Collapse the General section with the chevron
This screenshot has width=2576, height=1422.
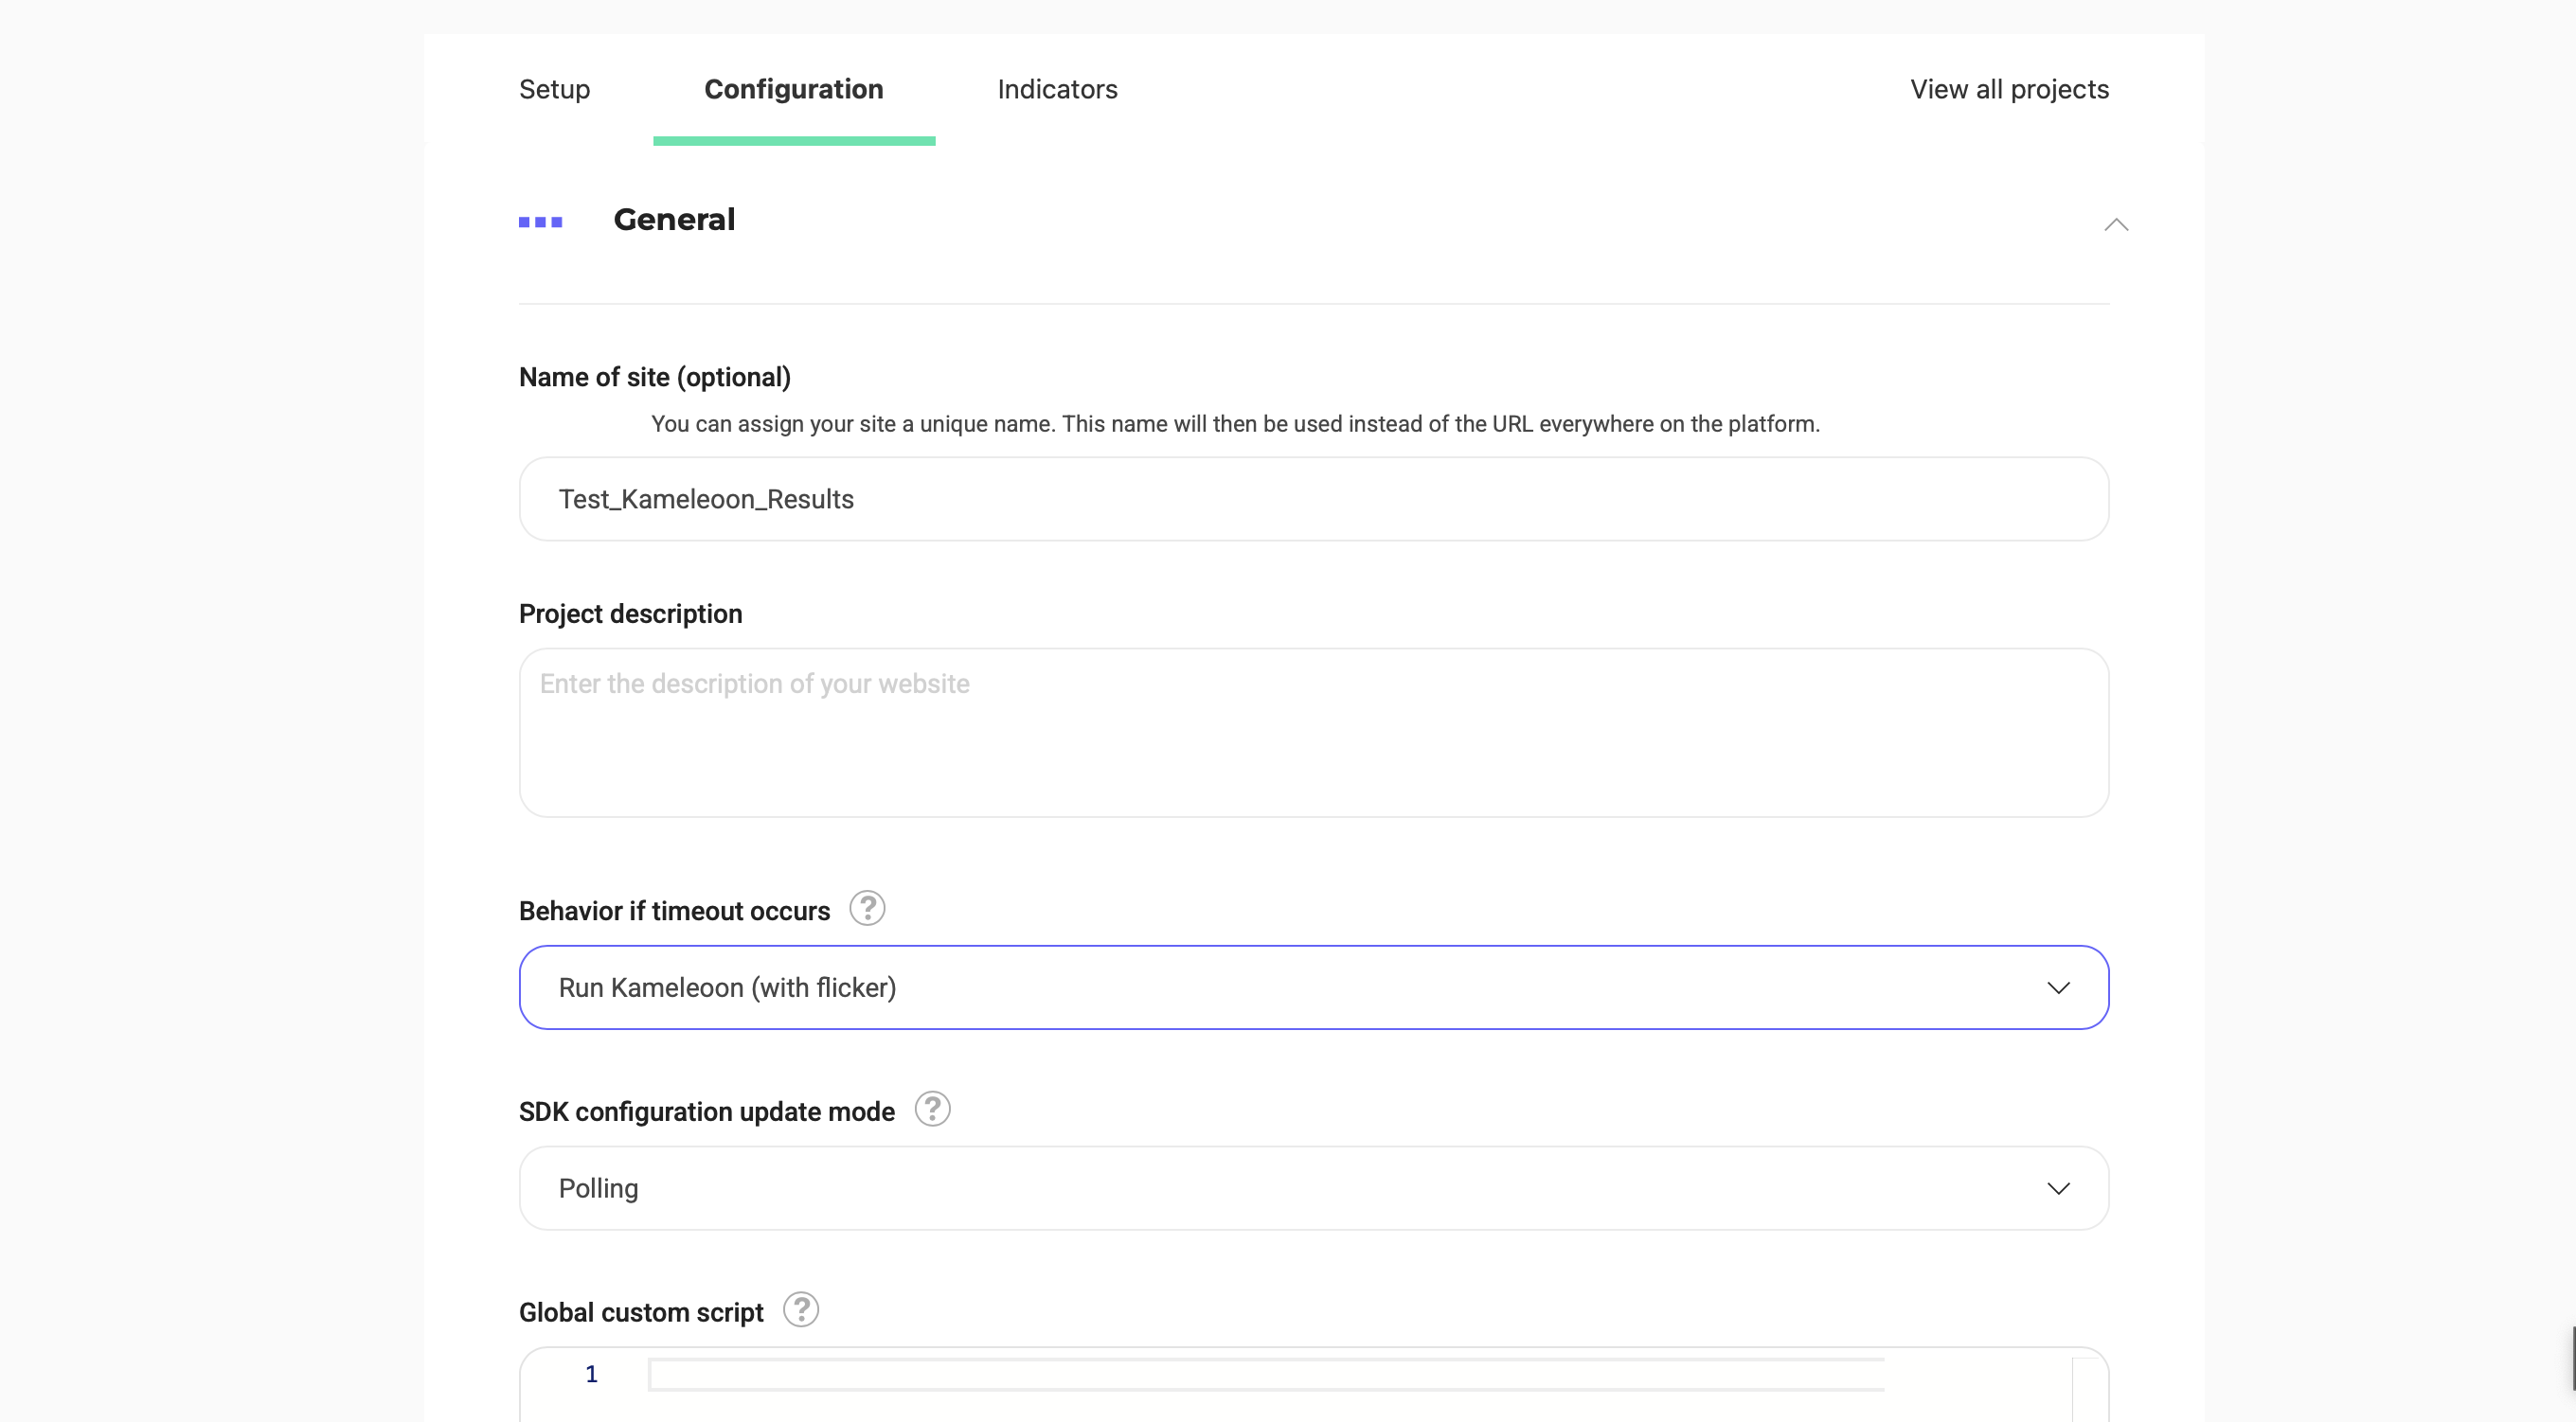point(2115,224)
